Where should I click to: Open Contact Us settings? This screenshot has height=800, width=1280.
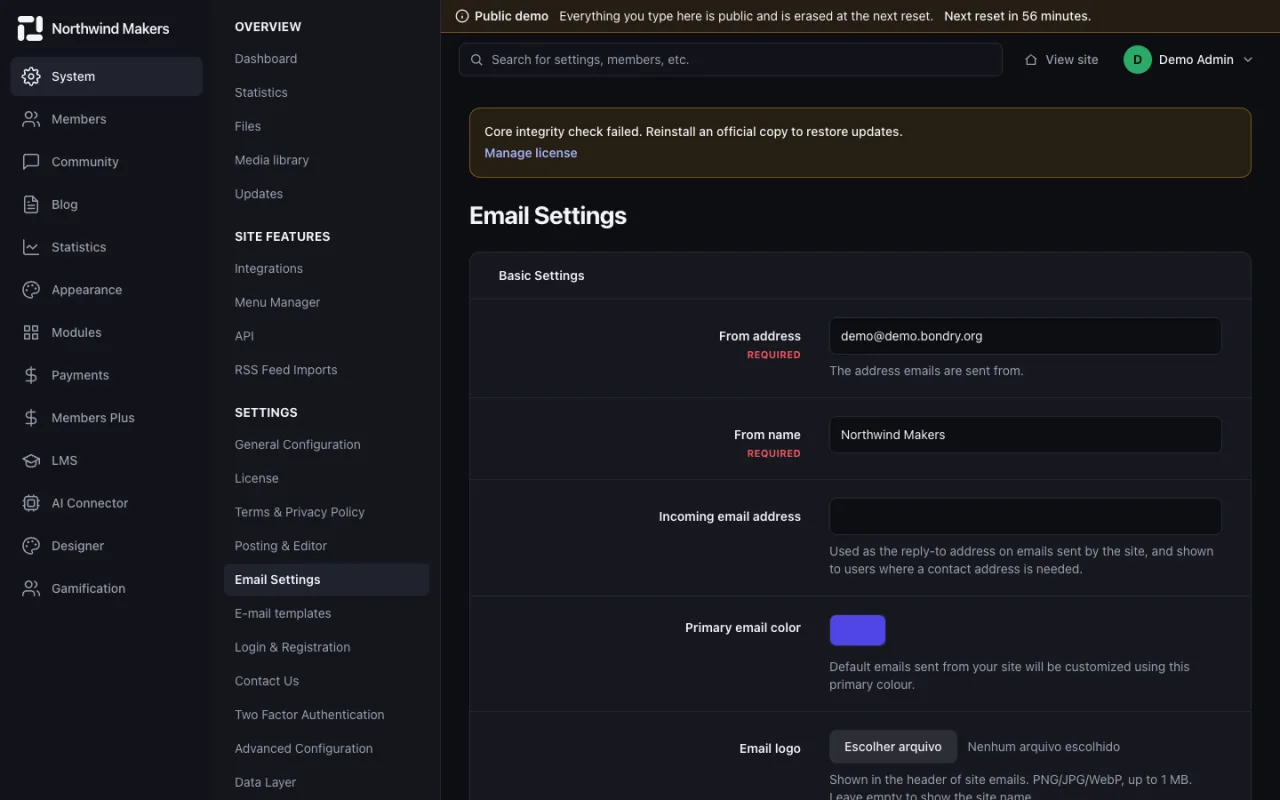tap(267, 681)
